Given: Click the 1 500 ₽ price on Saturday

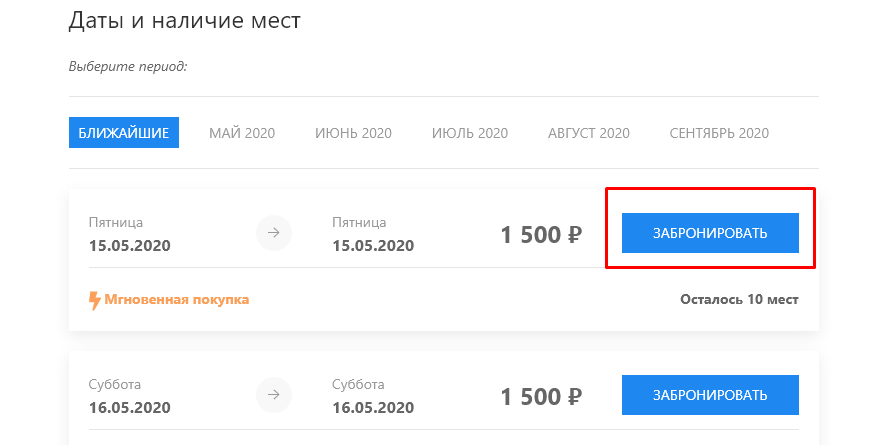Looking at the screenshot, I should coord(541,396).
